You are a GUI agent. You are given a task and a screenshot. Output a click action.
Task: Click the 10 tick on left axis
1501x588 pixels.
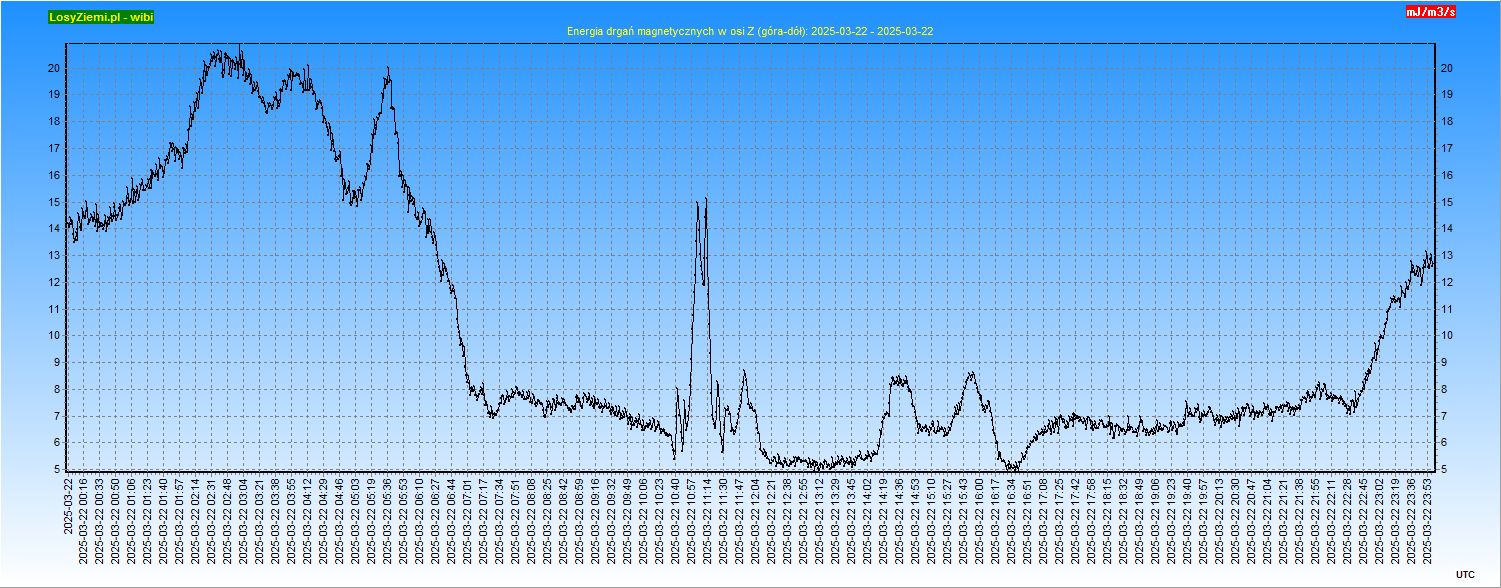pos(55,336)
